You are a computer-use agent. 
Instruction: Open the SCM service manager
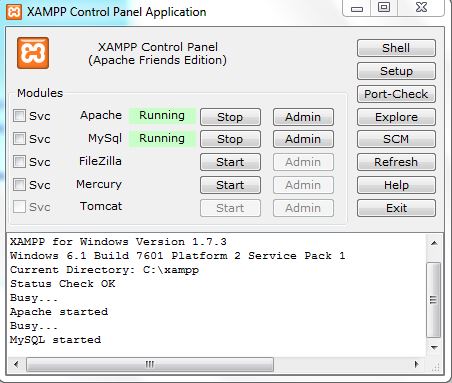click(x=396, y=139)
